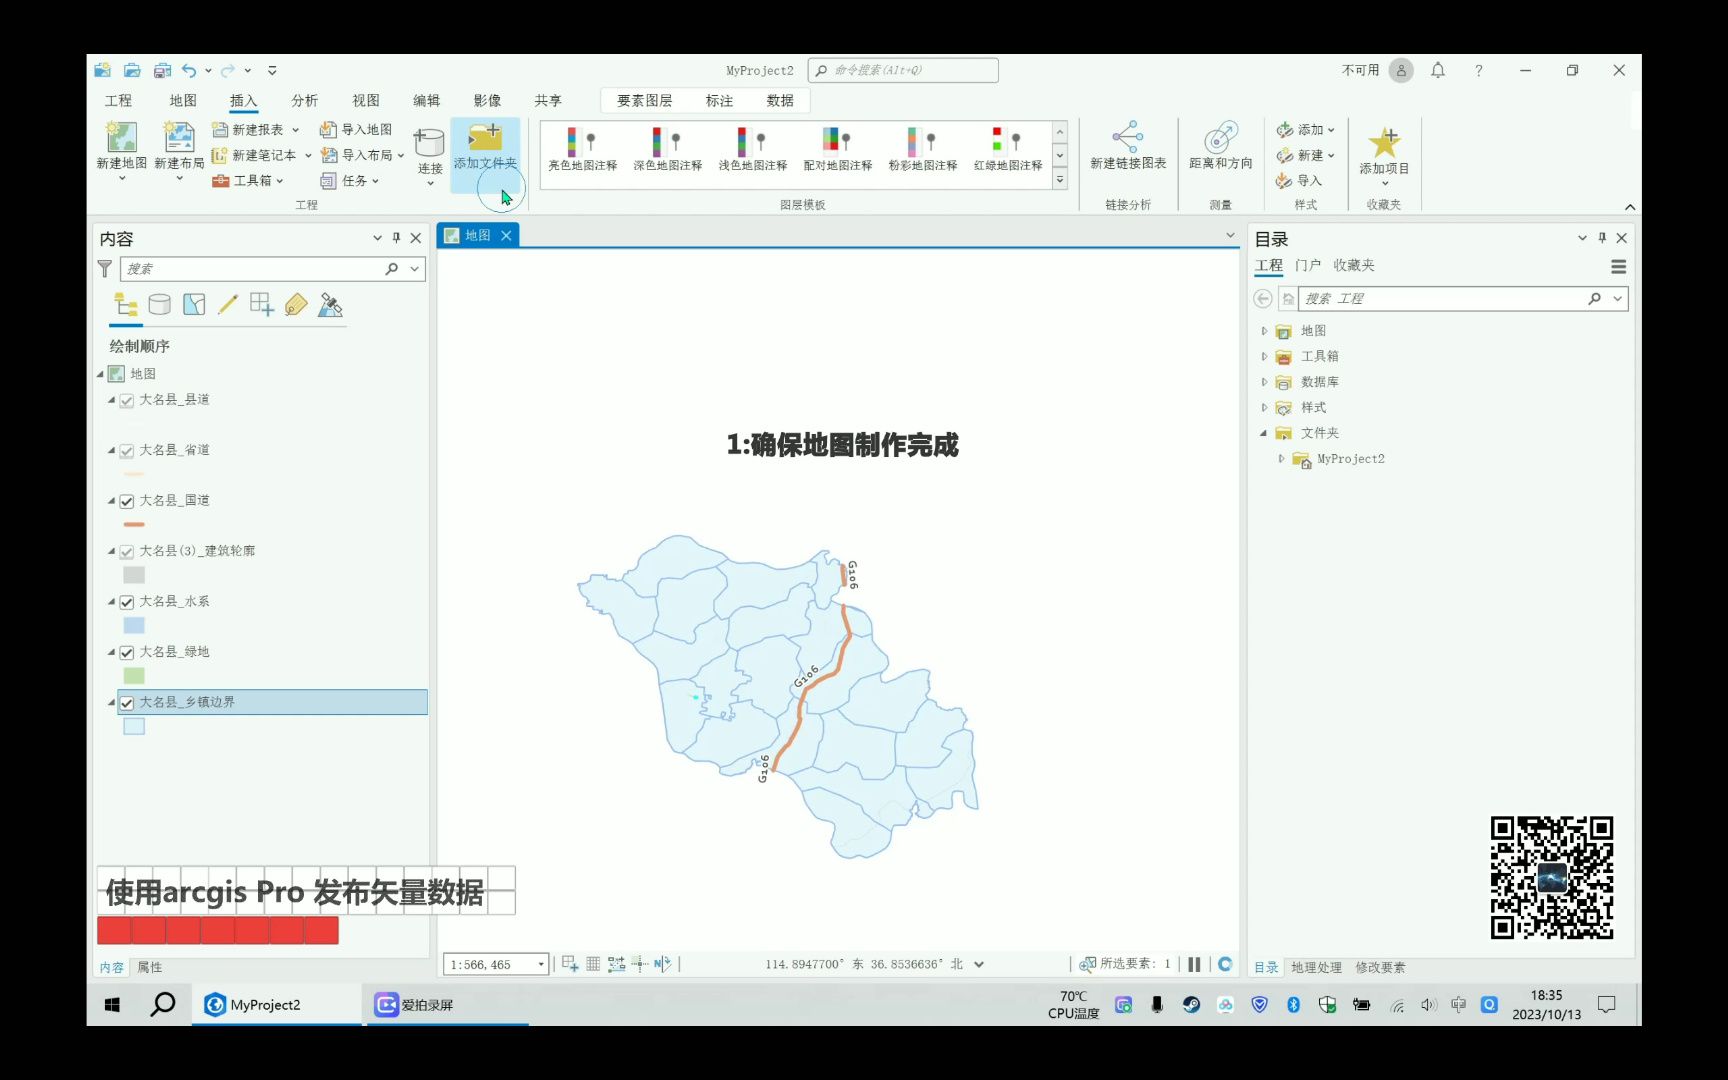Viewport: 1728px width, 1080px height.
Task: Uncheck the 大名县_绿地 layer checkbox
Action: point(126,651)
